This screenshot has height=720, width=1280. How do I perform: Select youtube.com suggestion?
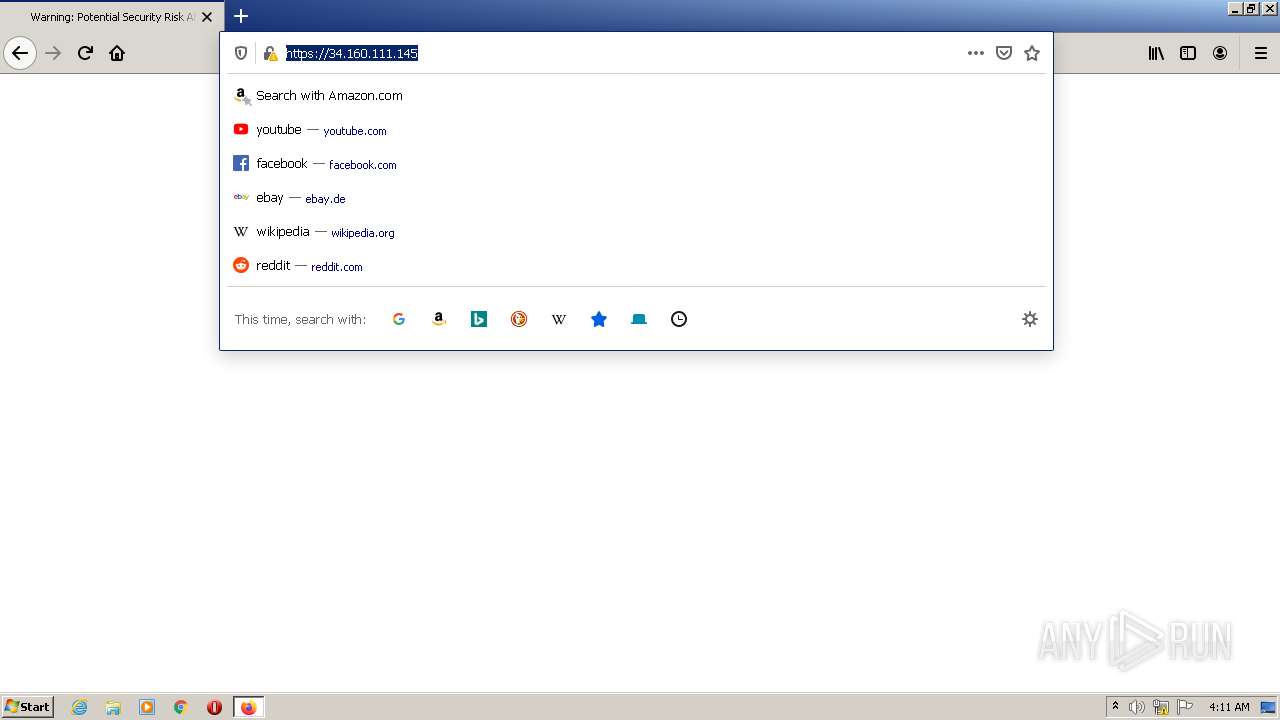pos(636,130)
